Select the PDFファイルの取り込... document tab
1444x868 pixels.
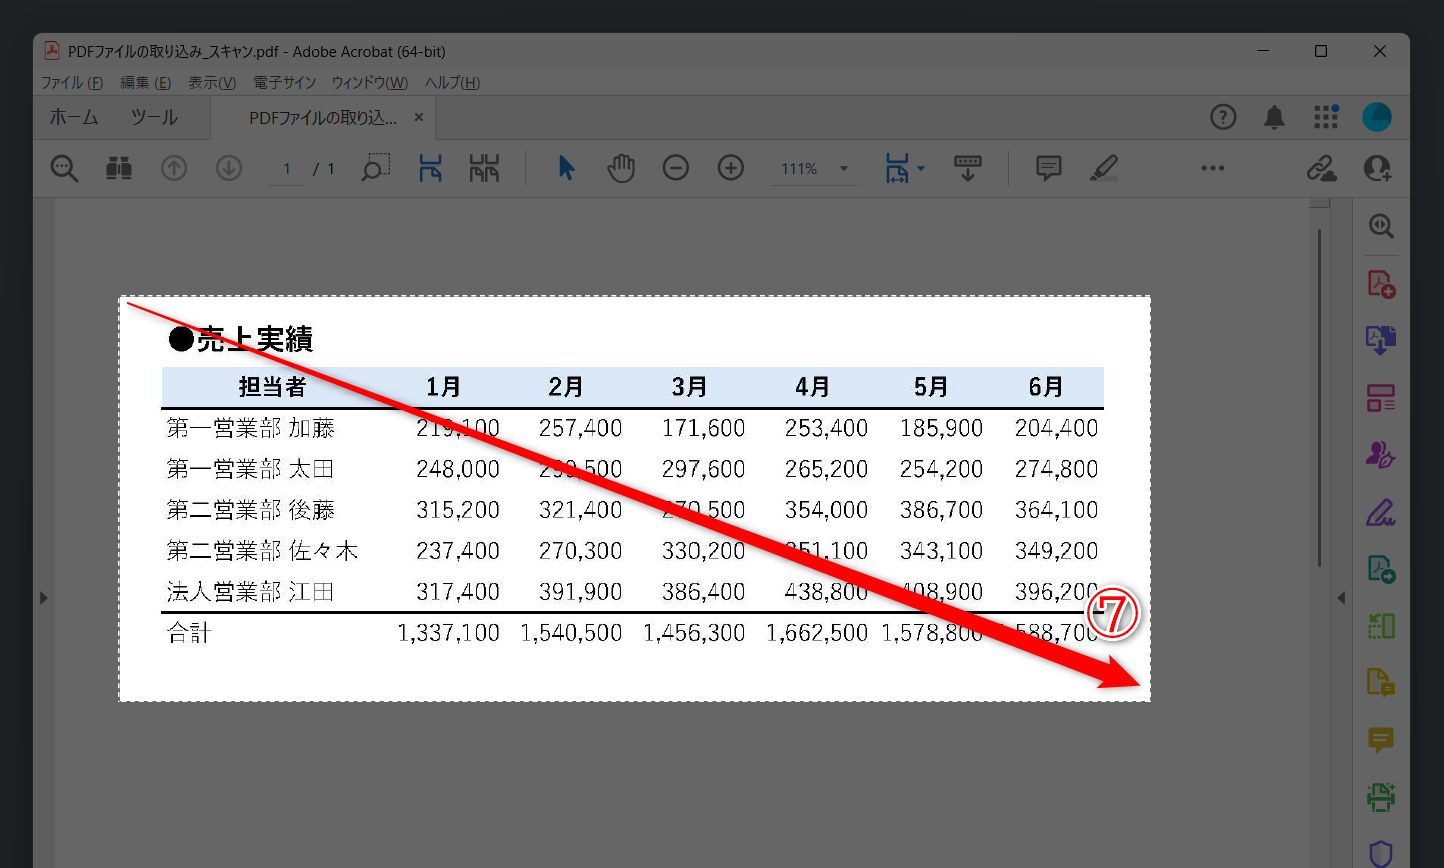[x=322, y=118]
